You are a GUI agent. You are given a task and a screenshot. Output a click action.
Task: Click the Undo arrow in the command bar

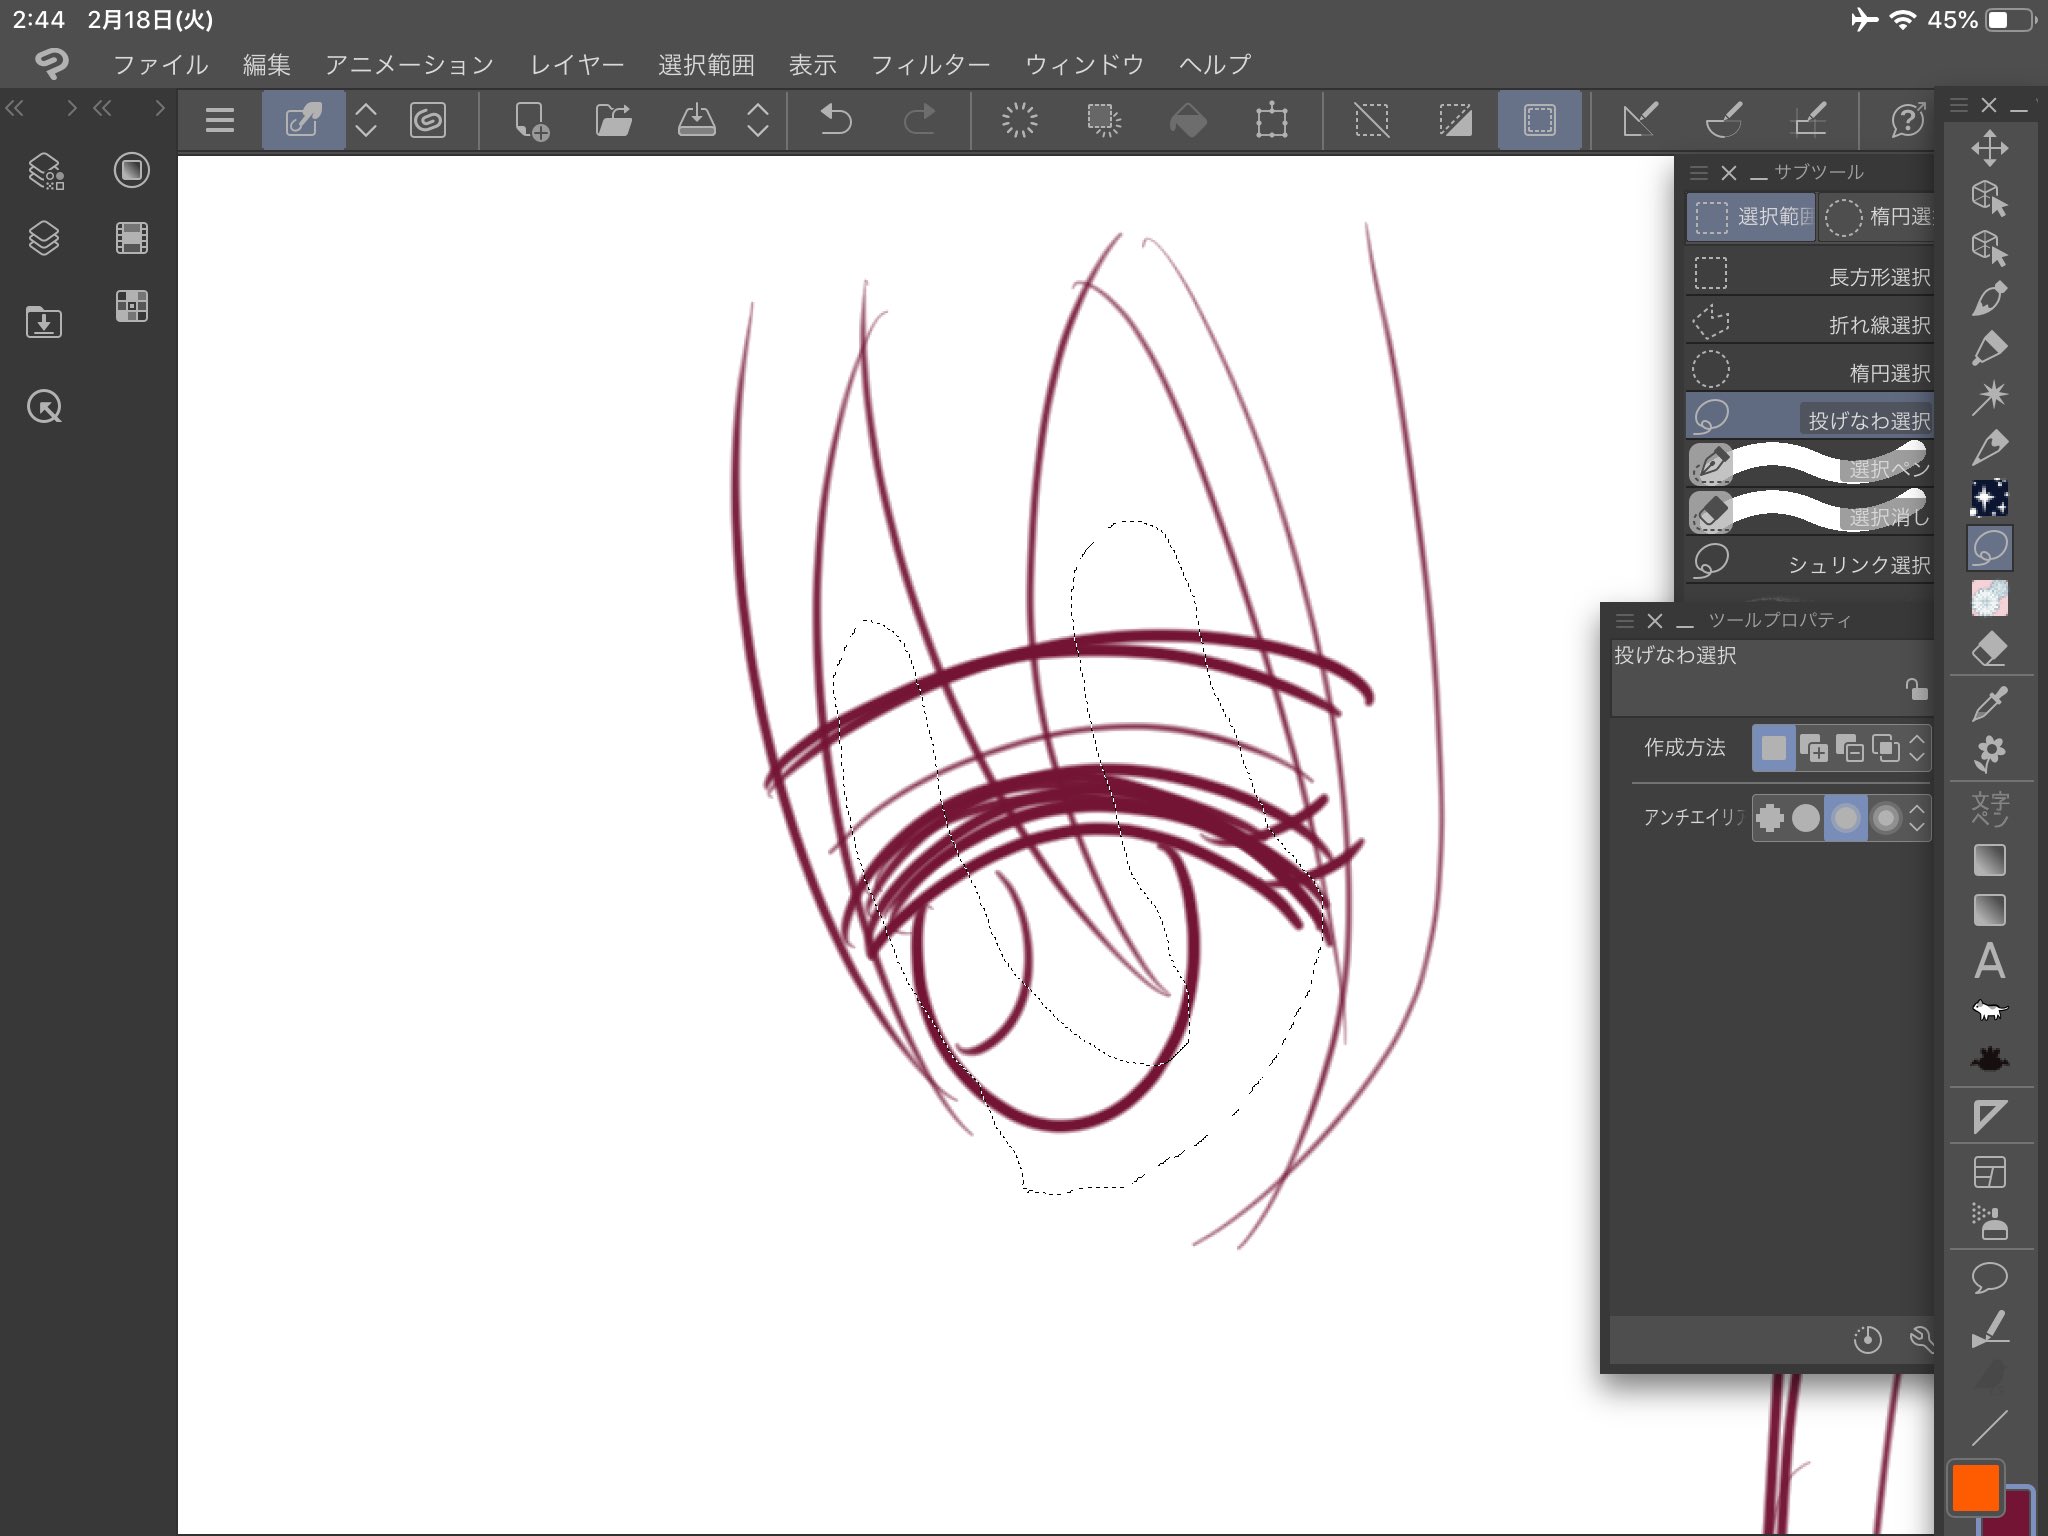(x=835, y=121)
